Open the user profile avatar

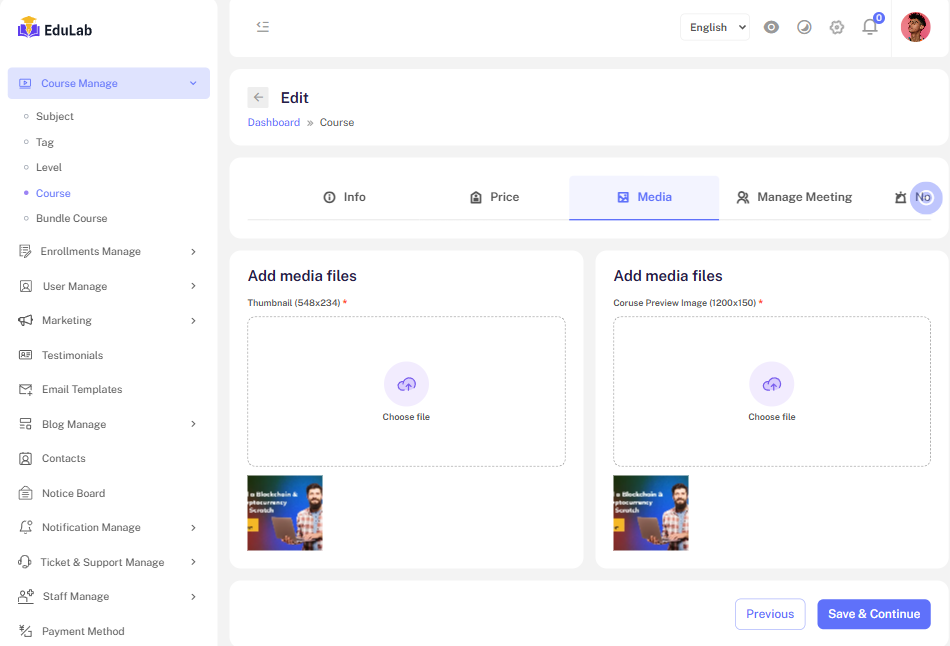tap(915, 27)
